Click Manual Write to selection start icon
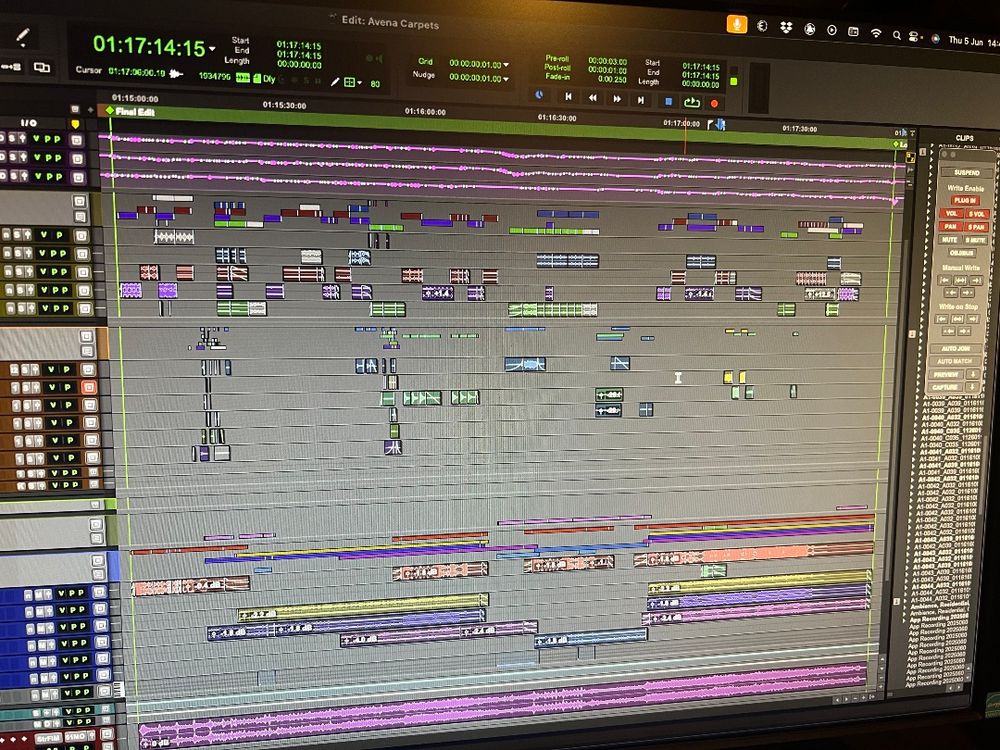 (x=945, y=280)
